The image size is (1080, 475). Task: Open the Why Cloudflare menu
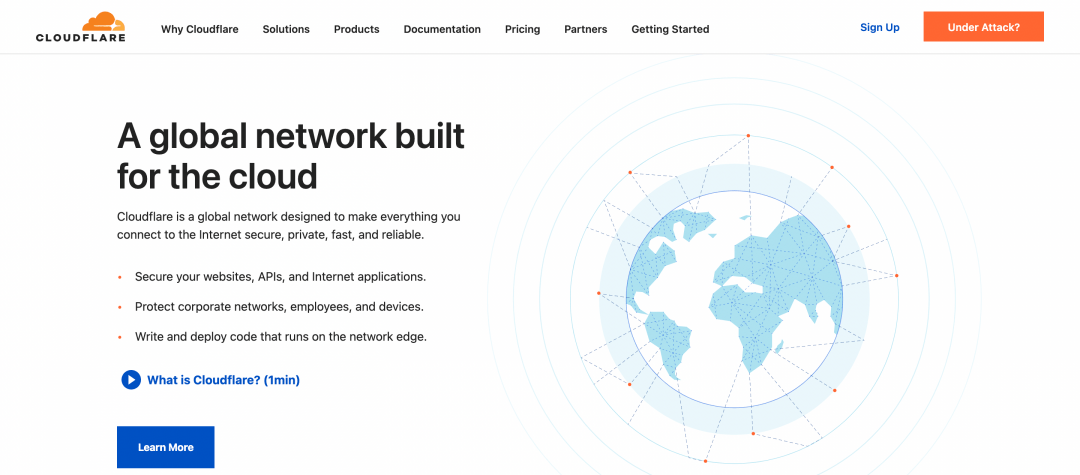tap(200, 29)
